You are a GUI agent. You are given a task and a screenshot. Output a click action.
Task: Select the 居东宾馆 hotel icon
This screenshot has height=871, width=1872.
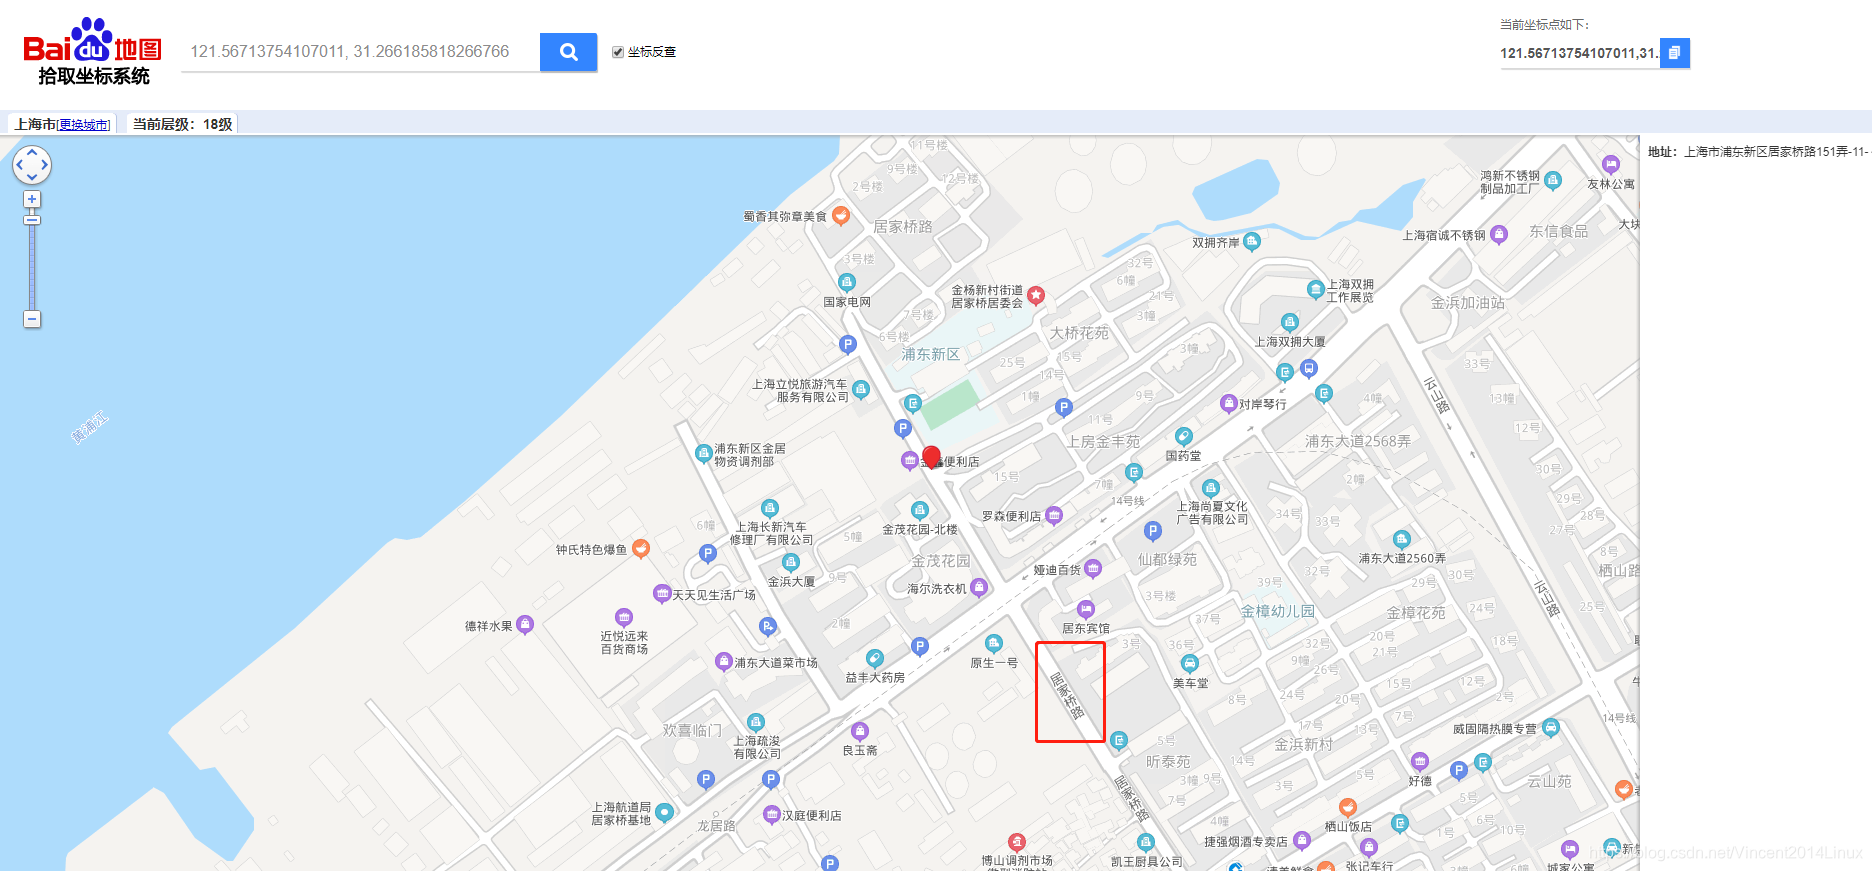coord(1086,609)
